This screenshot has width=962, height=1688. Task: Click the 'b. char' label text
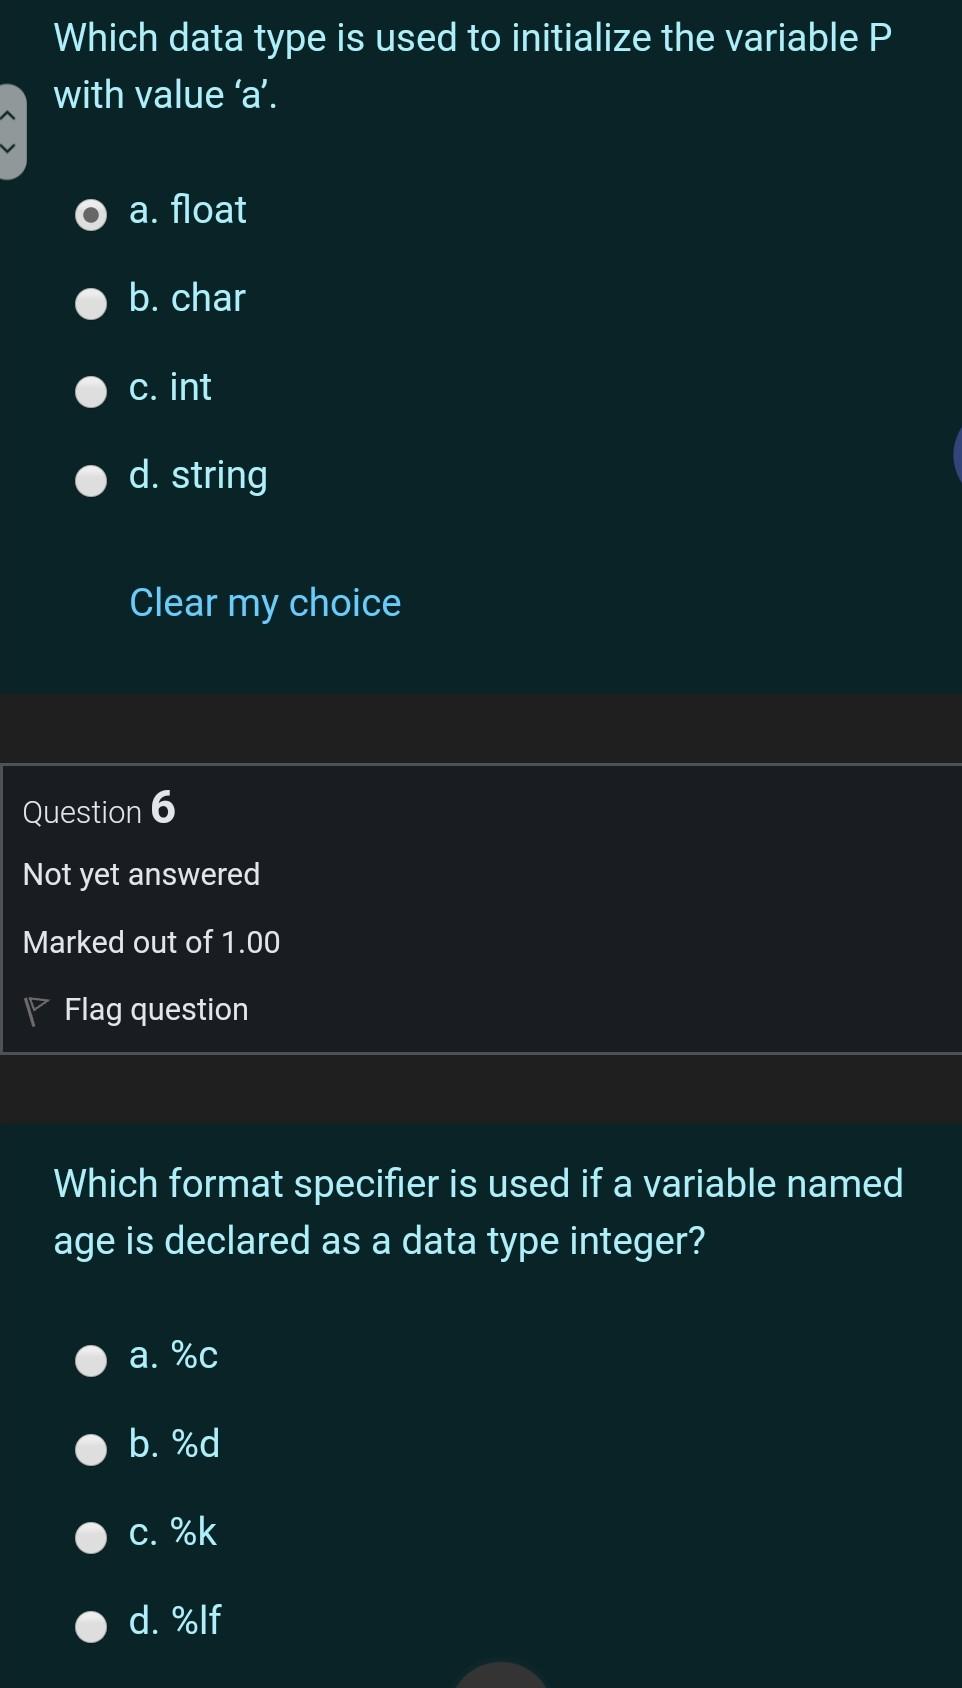[x=187, y=298]
